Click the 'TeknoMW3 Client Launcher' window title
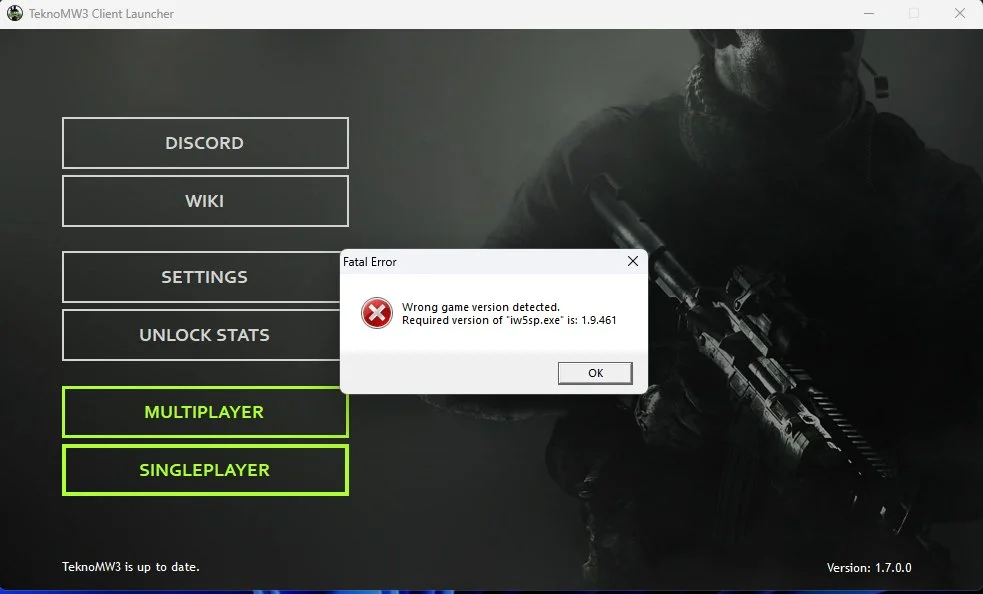 [x=101, y=14]
